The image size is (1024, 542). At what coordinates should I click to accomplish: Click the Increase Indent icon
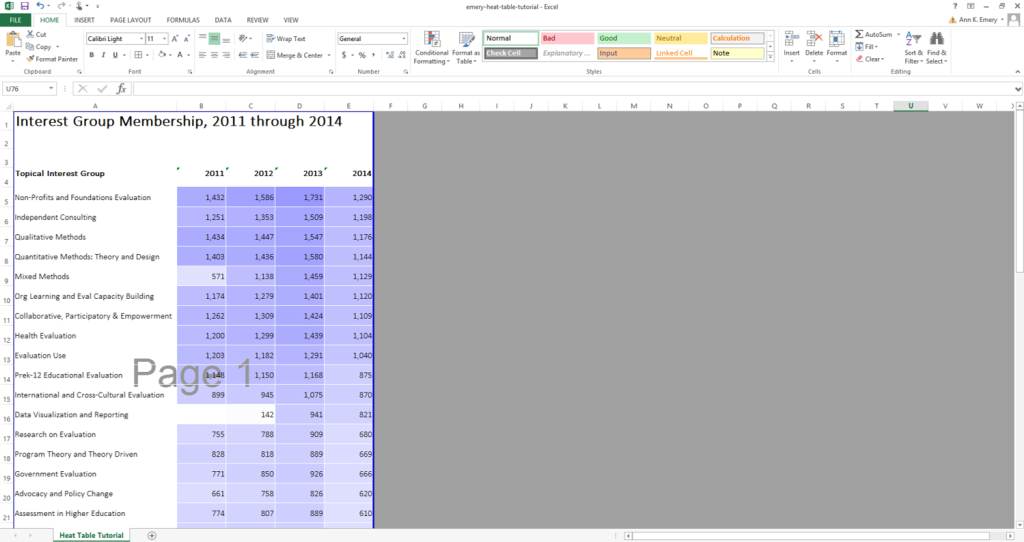point(254,56)
